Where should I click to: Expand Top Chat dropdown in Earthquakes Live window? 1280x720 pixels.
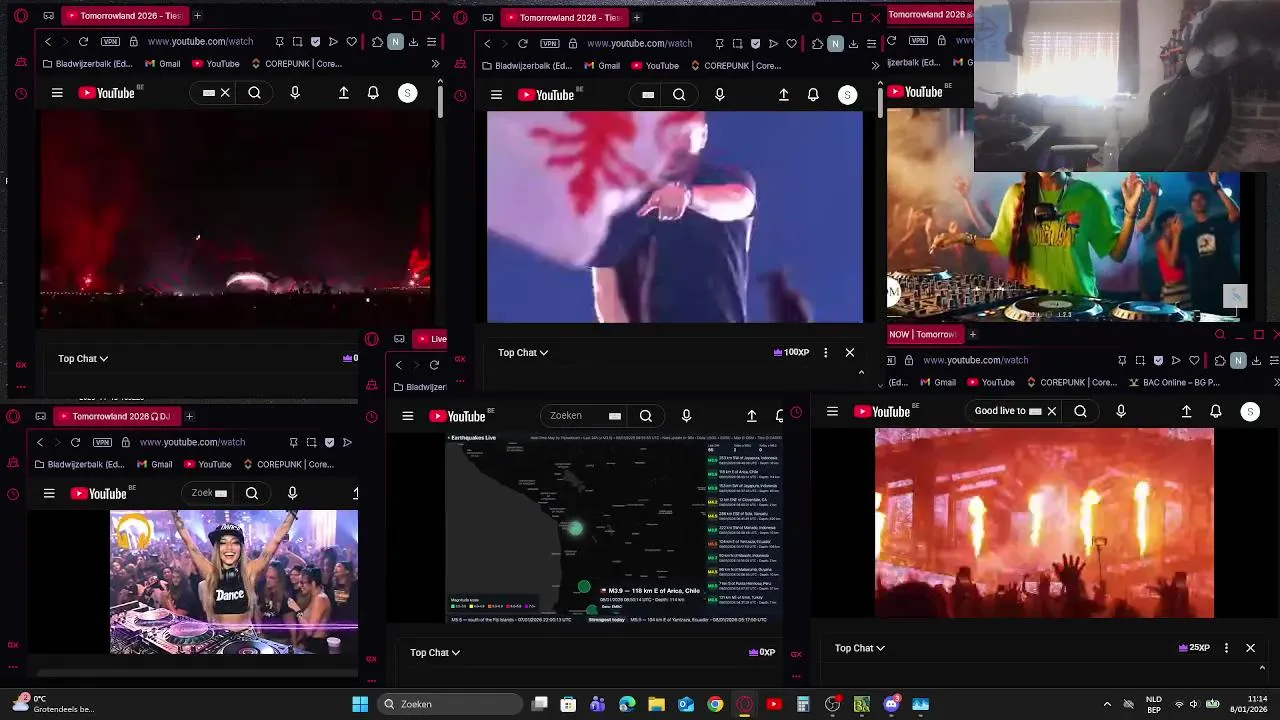tap(435, 652)
